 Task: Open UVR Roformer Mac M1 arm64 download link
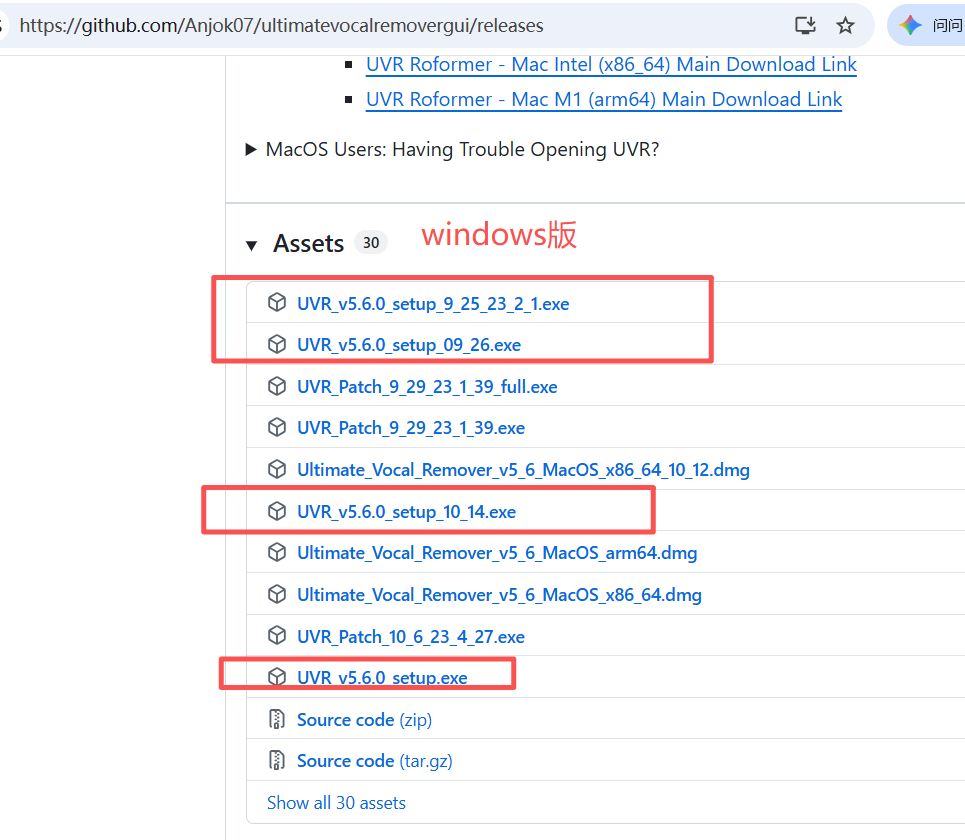coord(604,100)
